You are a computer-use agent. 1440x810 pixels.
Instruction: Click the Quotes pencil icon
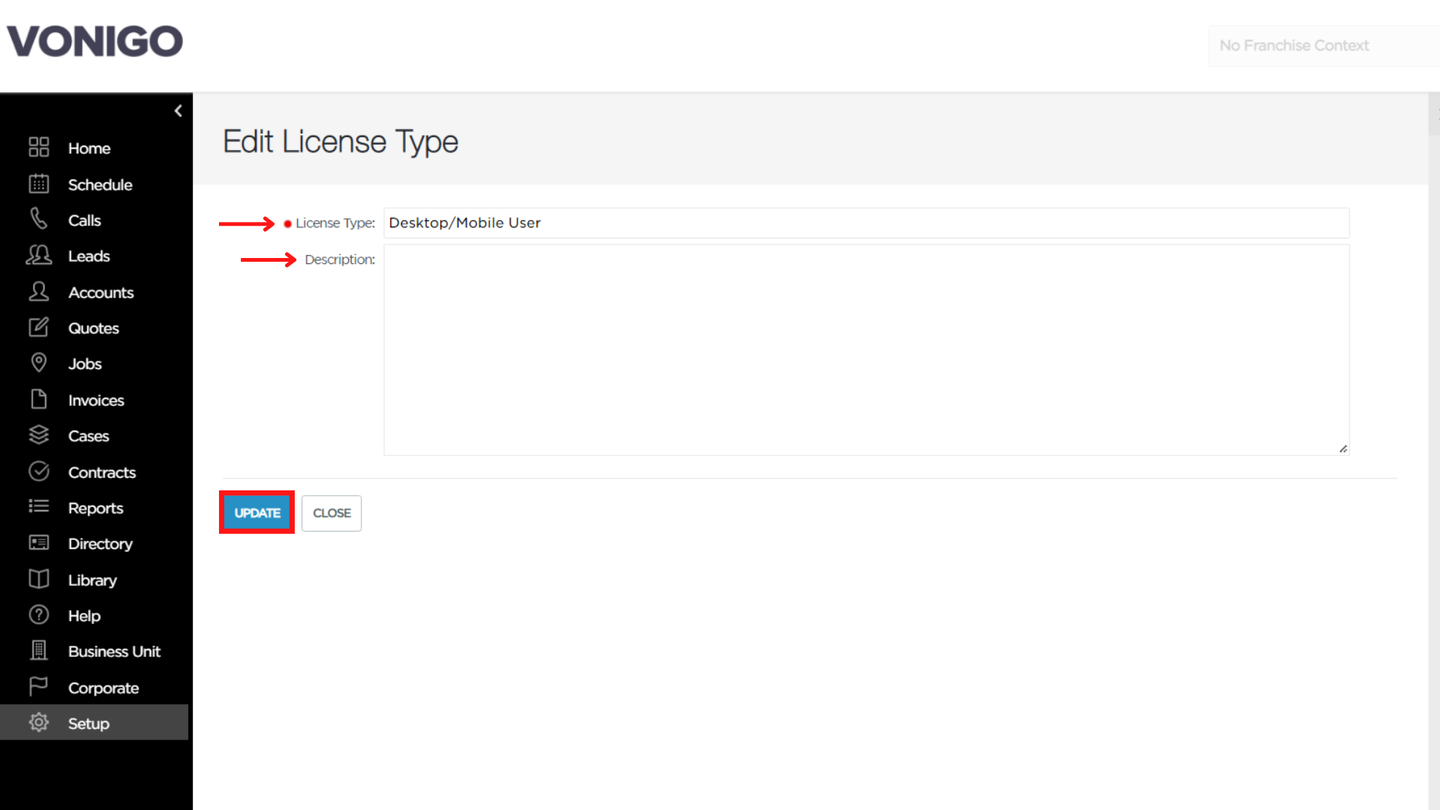[39, 328]
